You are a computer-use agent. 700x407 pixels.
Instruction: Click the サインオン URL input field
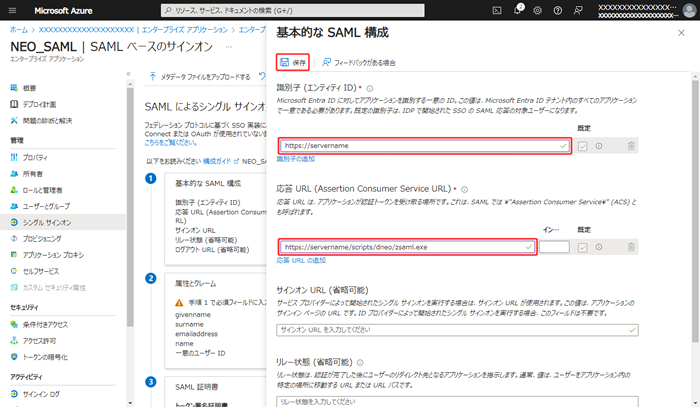tap(457, 330)
